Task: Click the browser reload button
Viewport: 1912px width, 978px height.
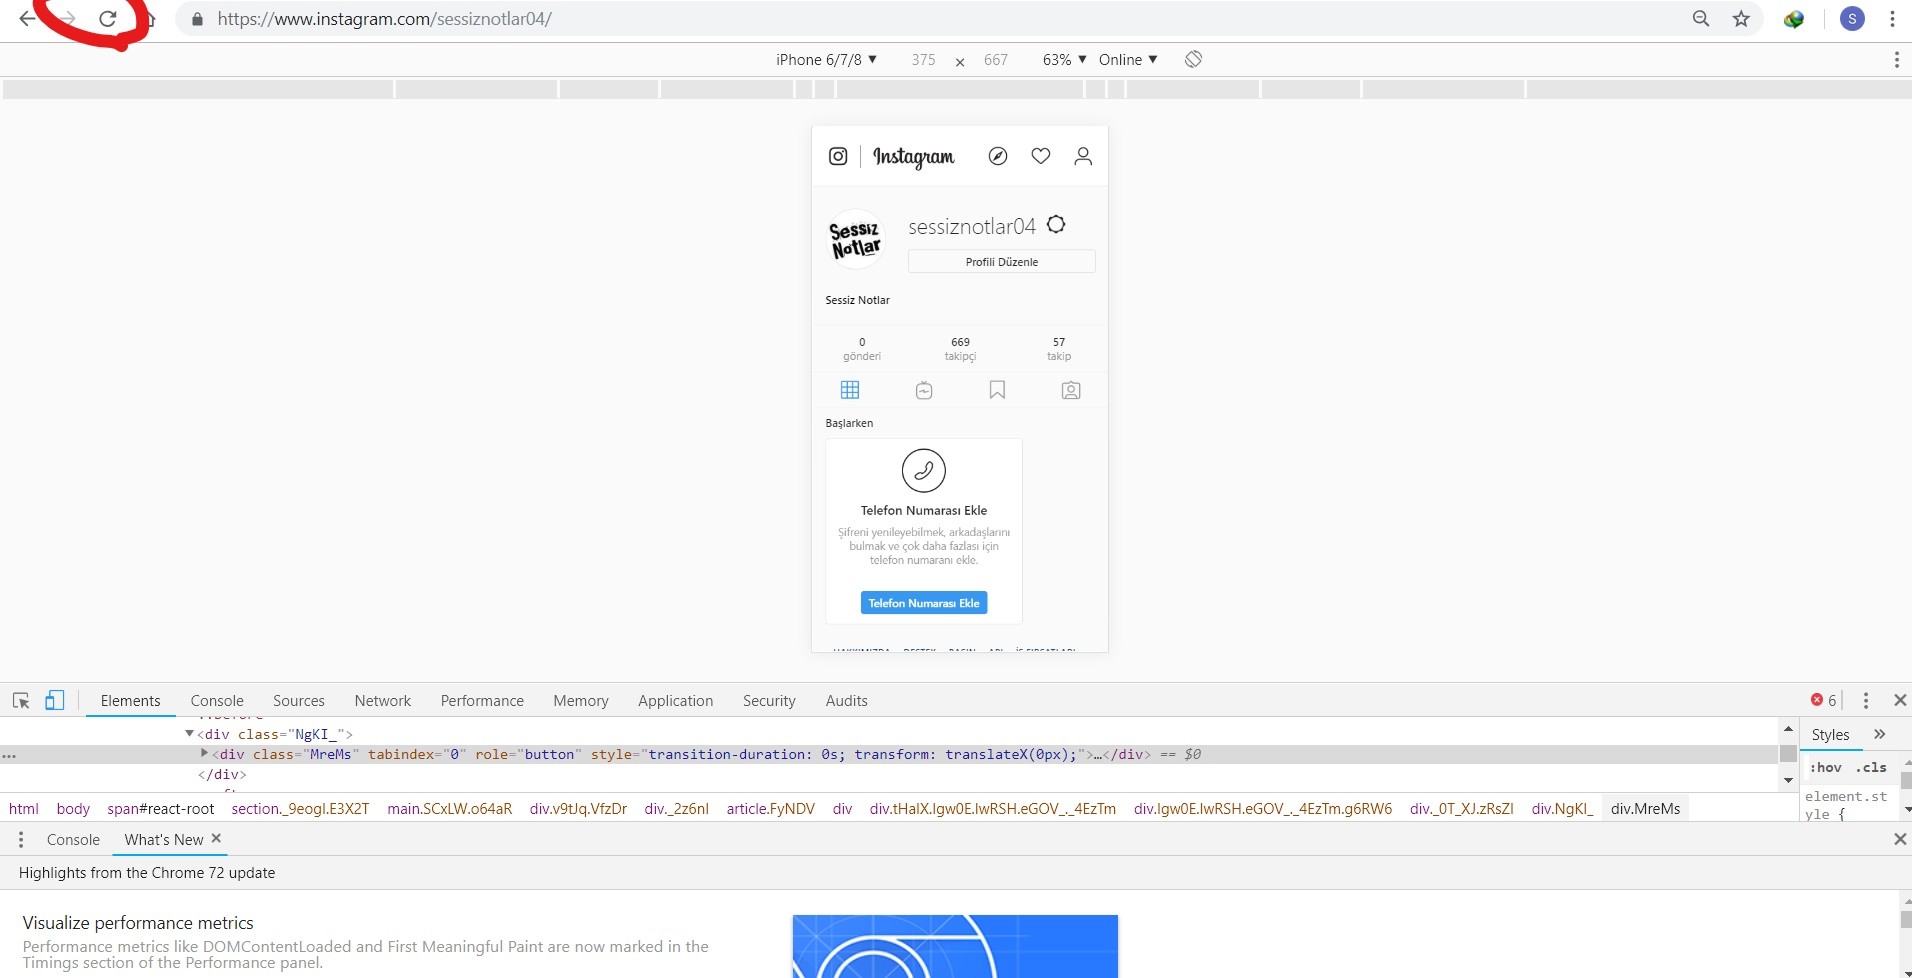Action: [x=108, y=19]
